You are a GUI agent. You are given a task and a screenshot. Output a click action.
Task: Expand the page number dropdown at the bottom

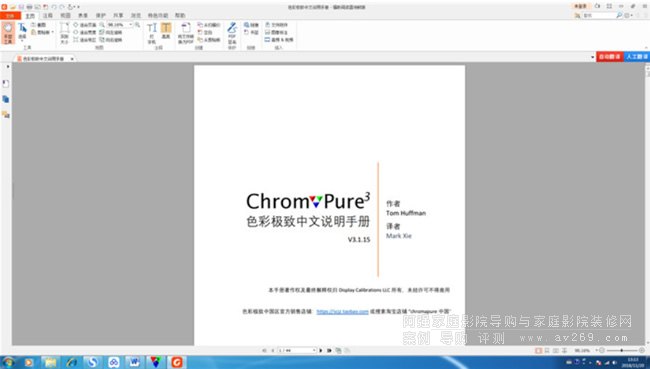(314, 350)
